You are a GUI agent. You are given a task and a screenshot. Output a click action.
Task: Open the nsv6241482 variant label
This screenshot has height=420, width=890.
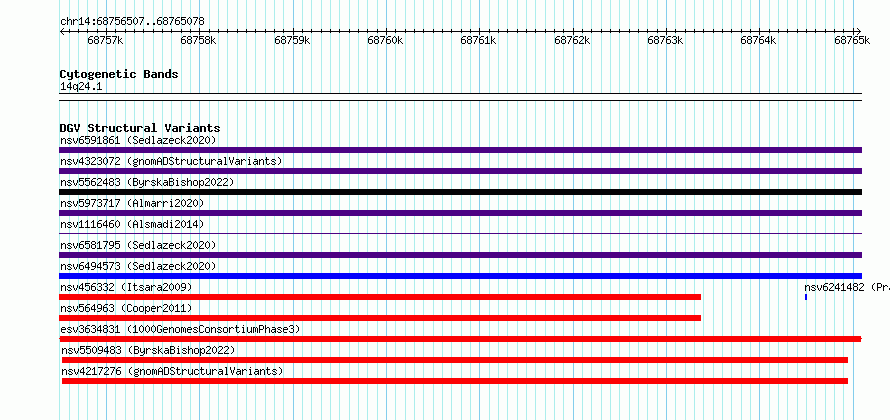click(847, 287)
